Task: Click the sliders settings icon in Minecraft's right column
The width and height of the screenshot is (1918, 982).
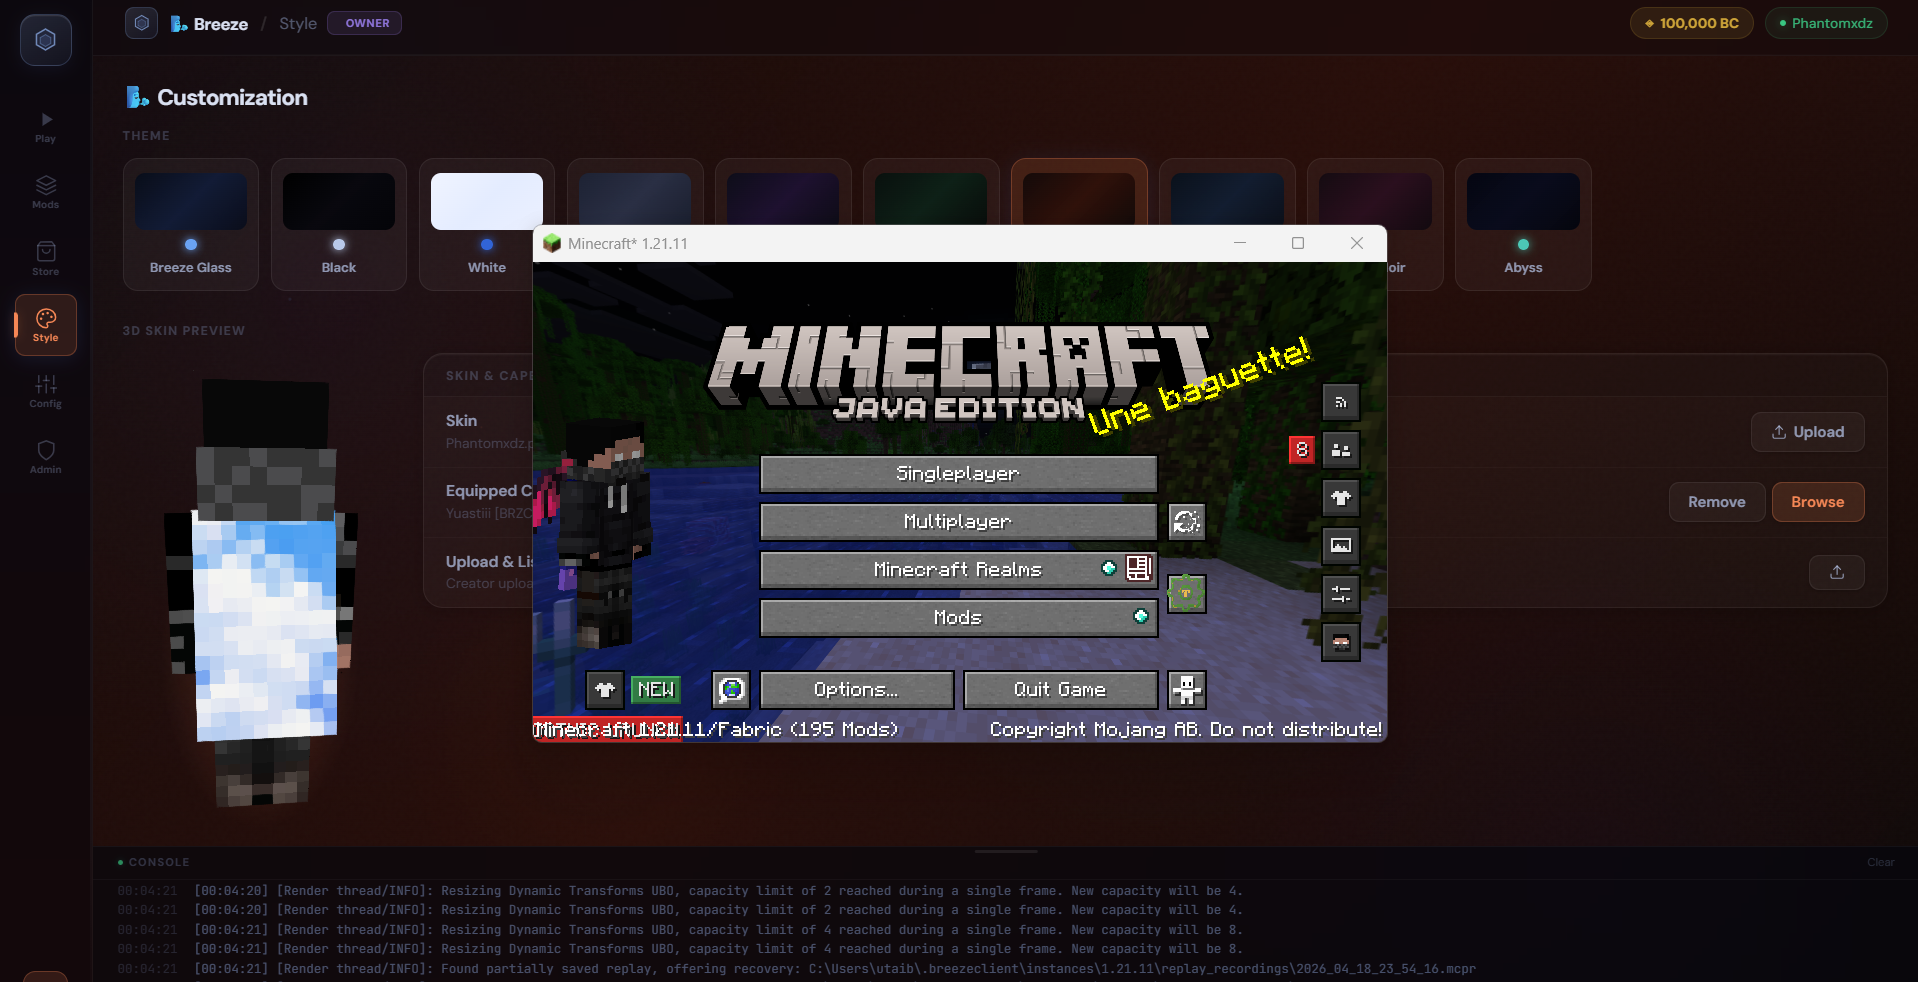Action: click(1340, 594)
